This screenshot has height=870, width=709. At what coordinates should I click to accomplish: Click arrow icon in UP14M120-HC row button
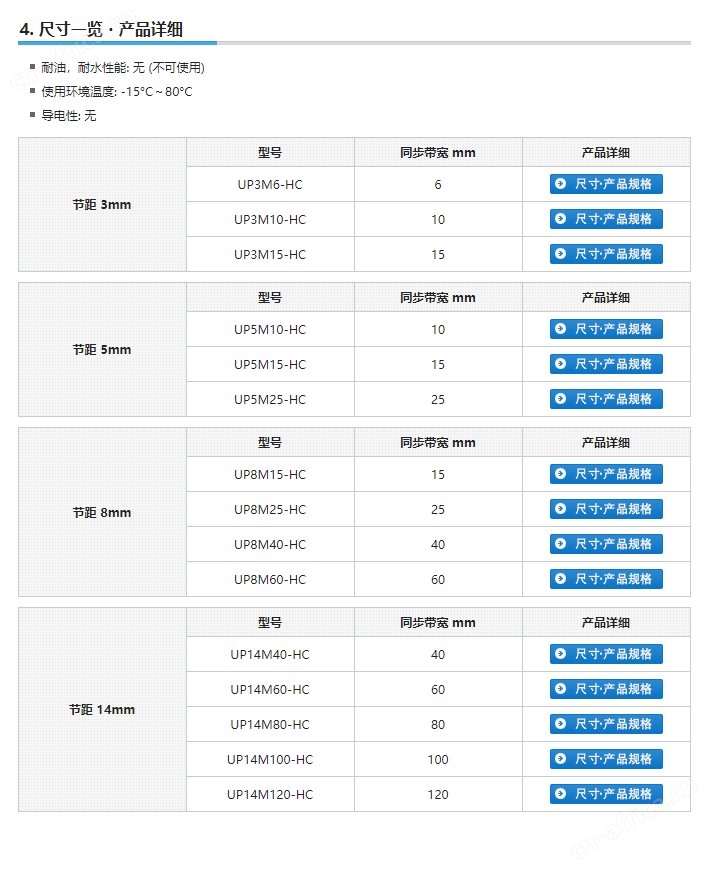tap(560, 793)
